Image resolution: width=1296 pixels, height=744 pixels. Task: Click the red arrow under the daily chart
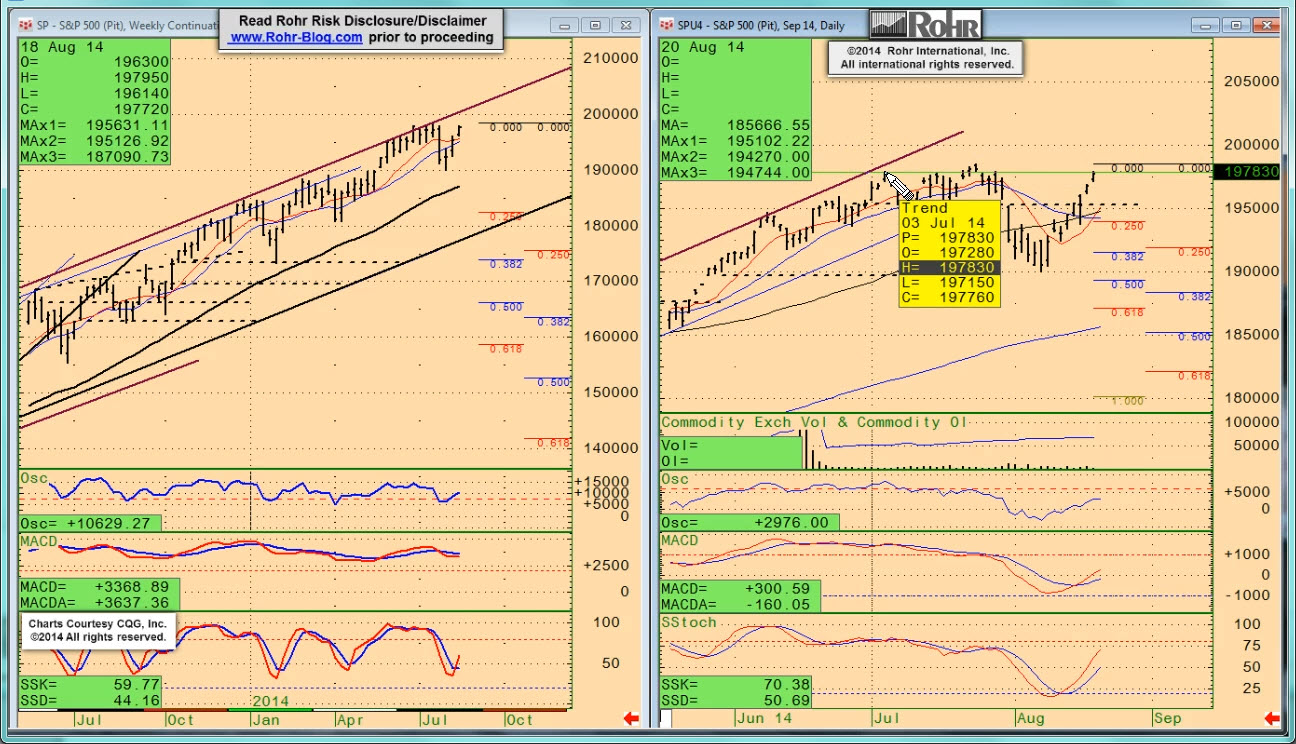(1272, 718)
